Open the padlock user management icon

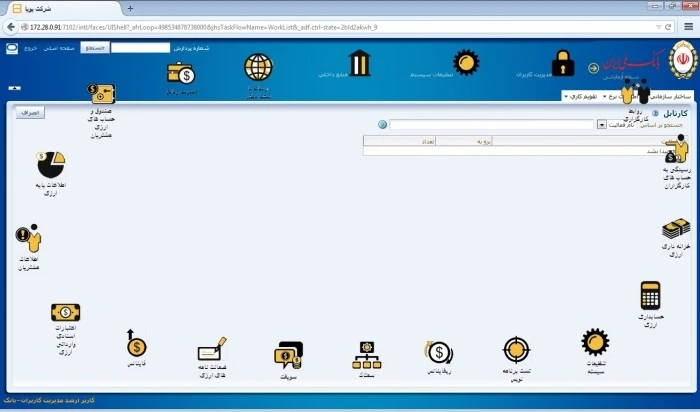[563, 63]
